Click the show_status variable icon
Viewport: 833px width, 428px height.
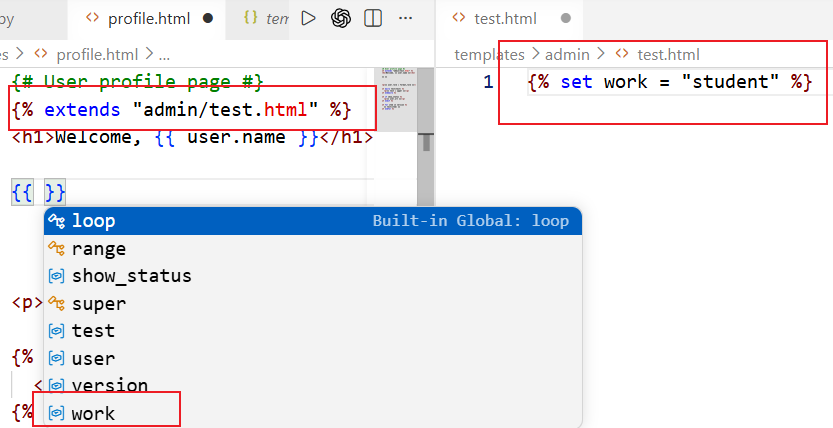coord(56,276)
